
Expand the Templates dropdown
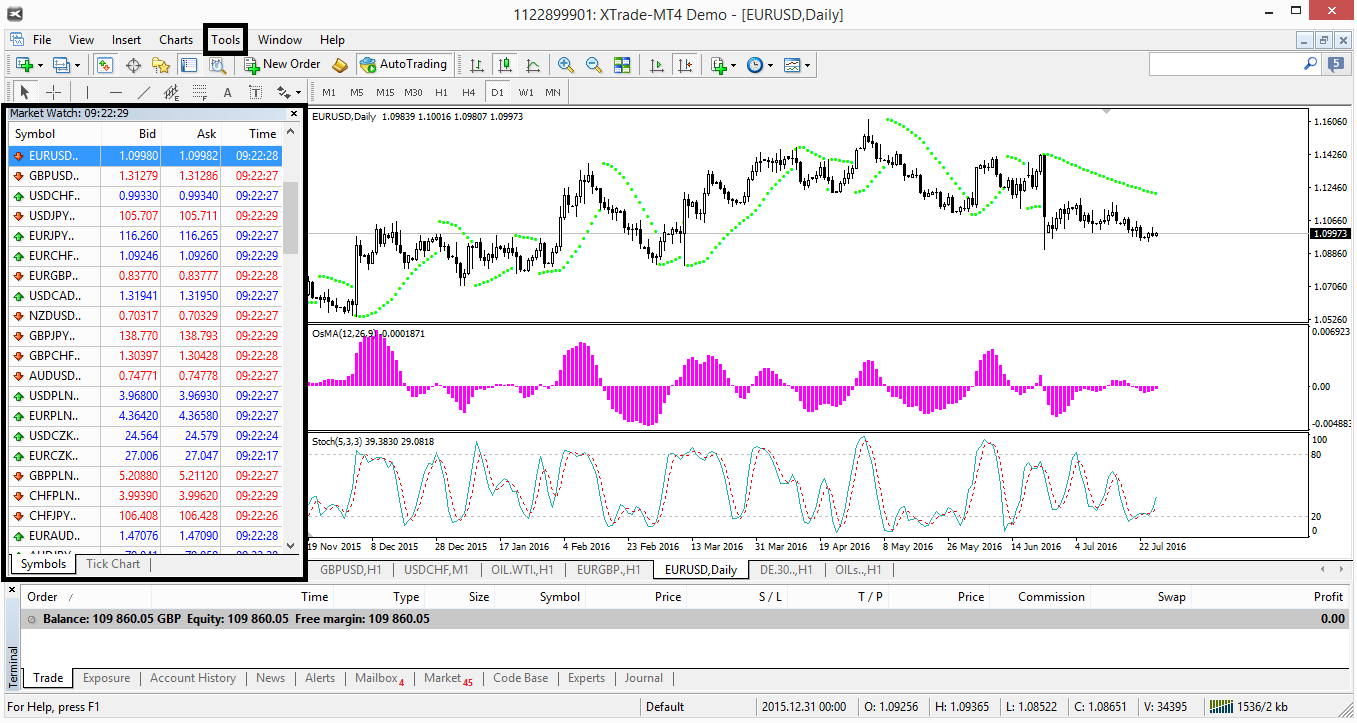[x=807, y=65]
